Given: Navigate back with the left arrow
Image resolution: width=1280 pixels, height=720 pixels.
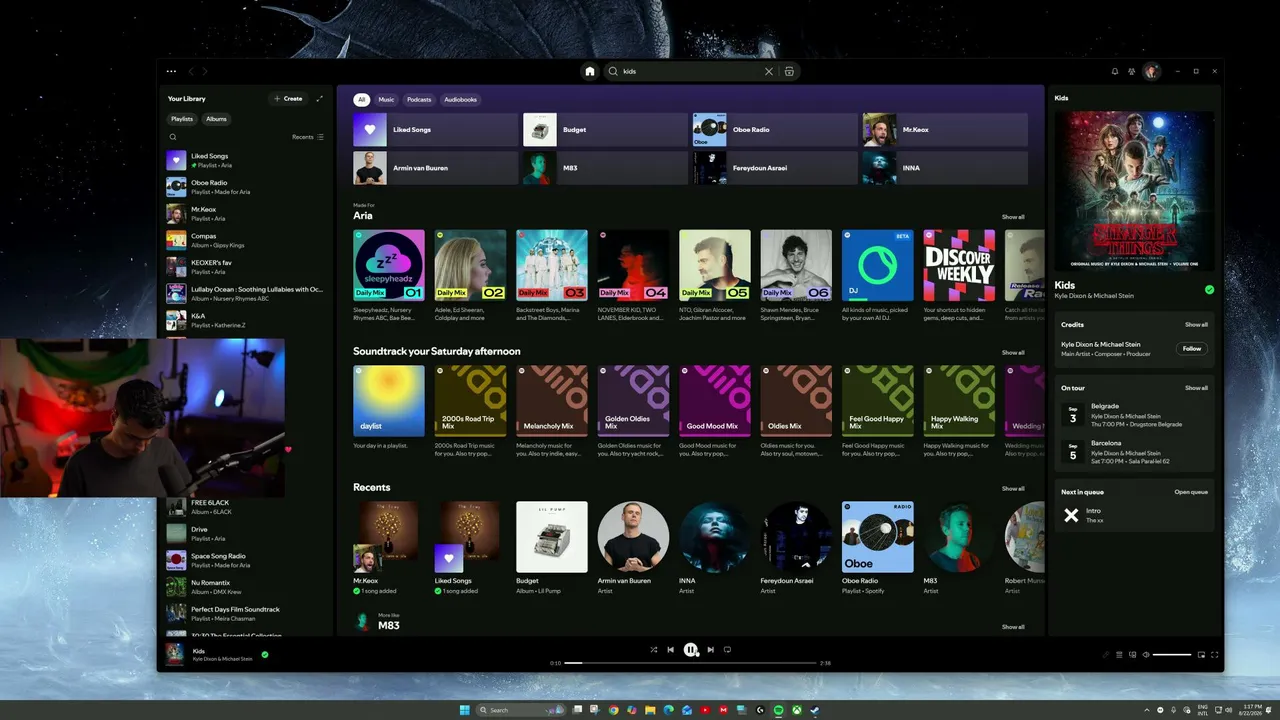Looking at the screenshot, I should [x=191, y=71].
